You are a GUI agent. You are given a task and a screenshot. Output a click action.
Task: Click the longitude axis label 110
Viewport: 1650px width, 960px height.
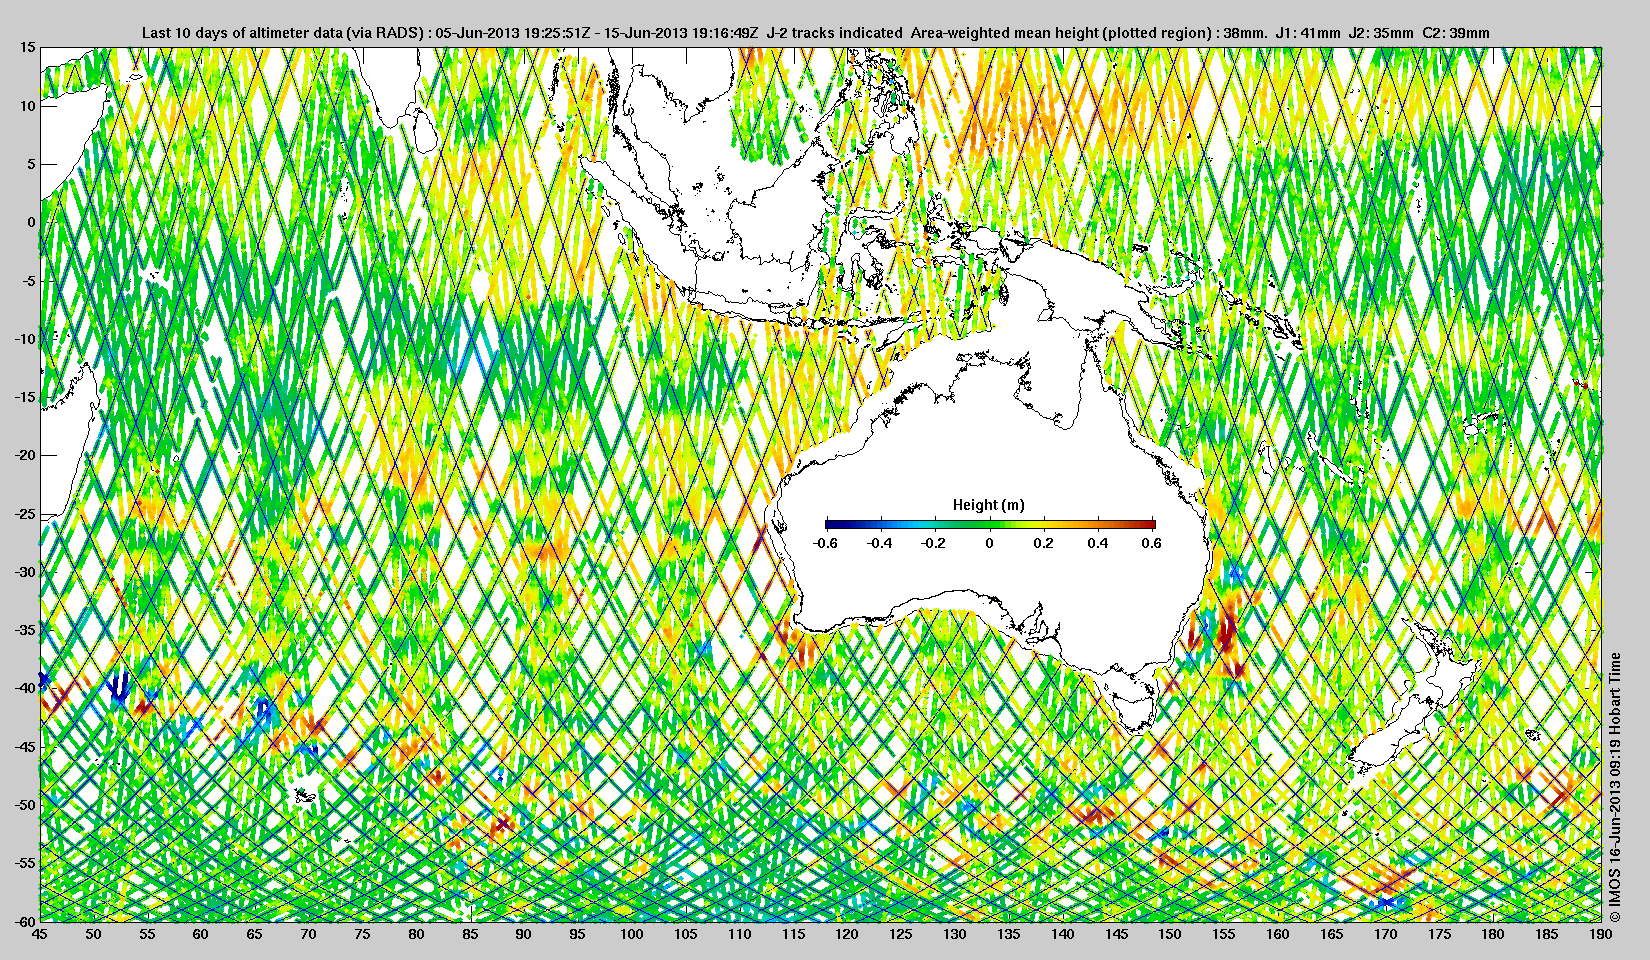[x=740, y=934]
